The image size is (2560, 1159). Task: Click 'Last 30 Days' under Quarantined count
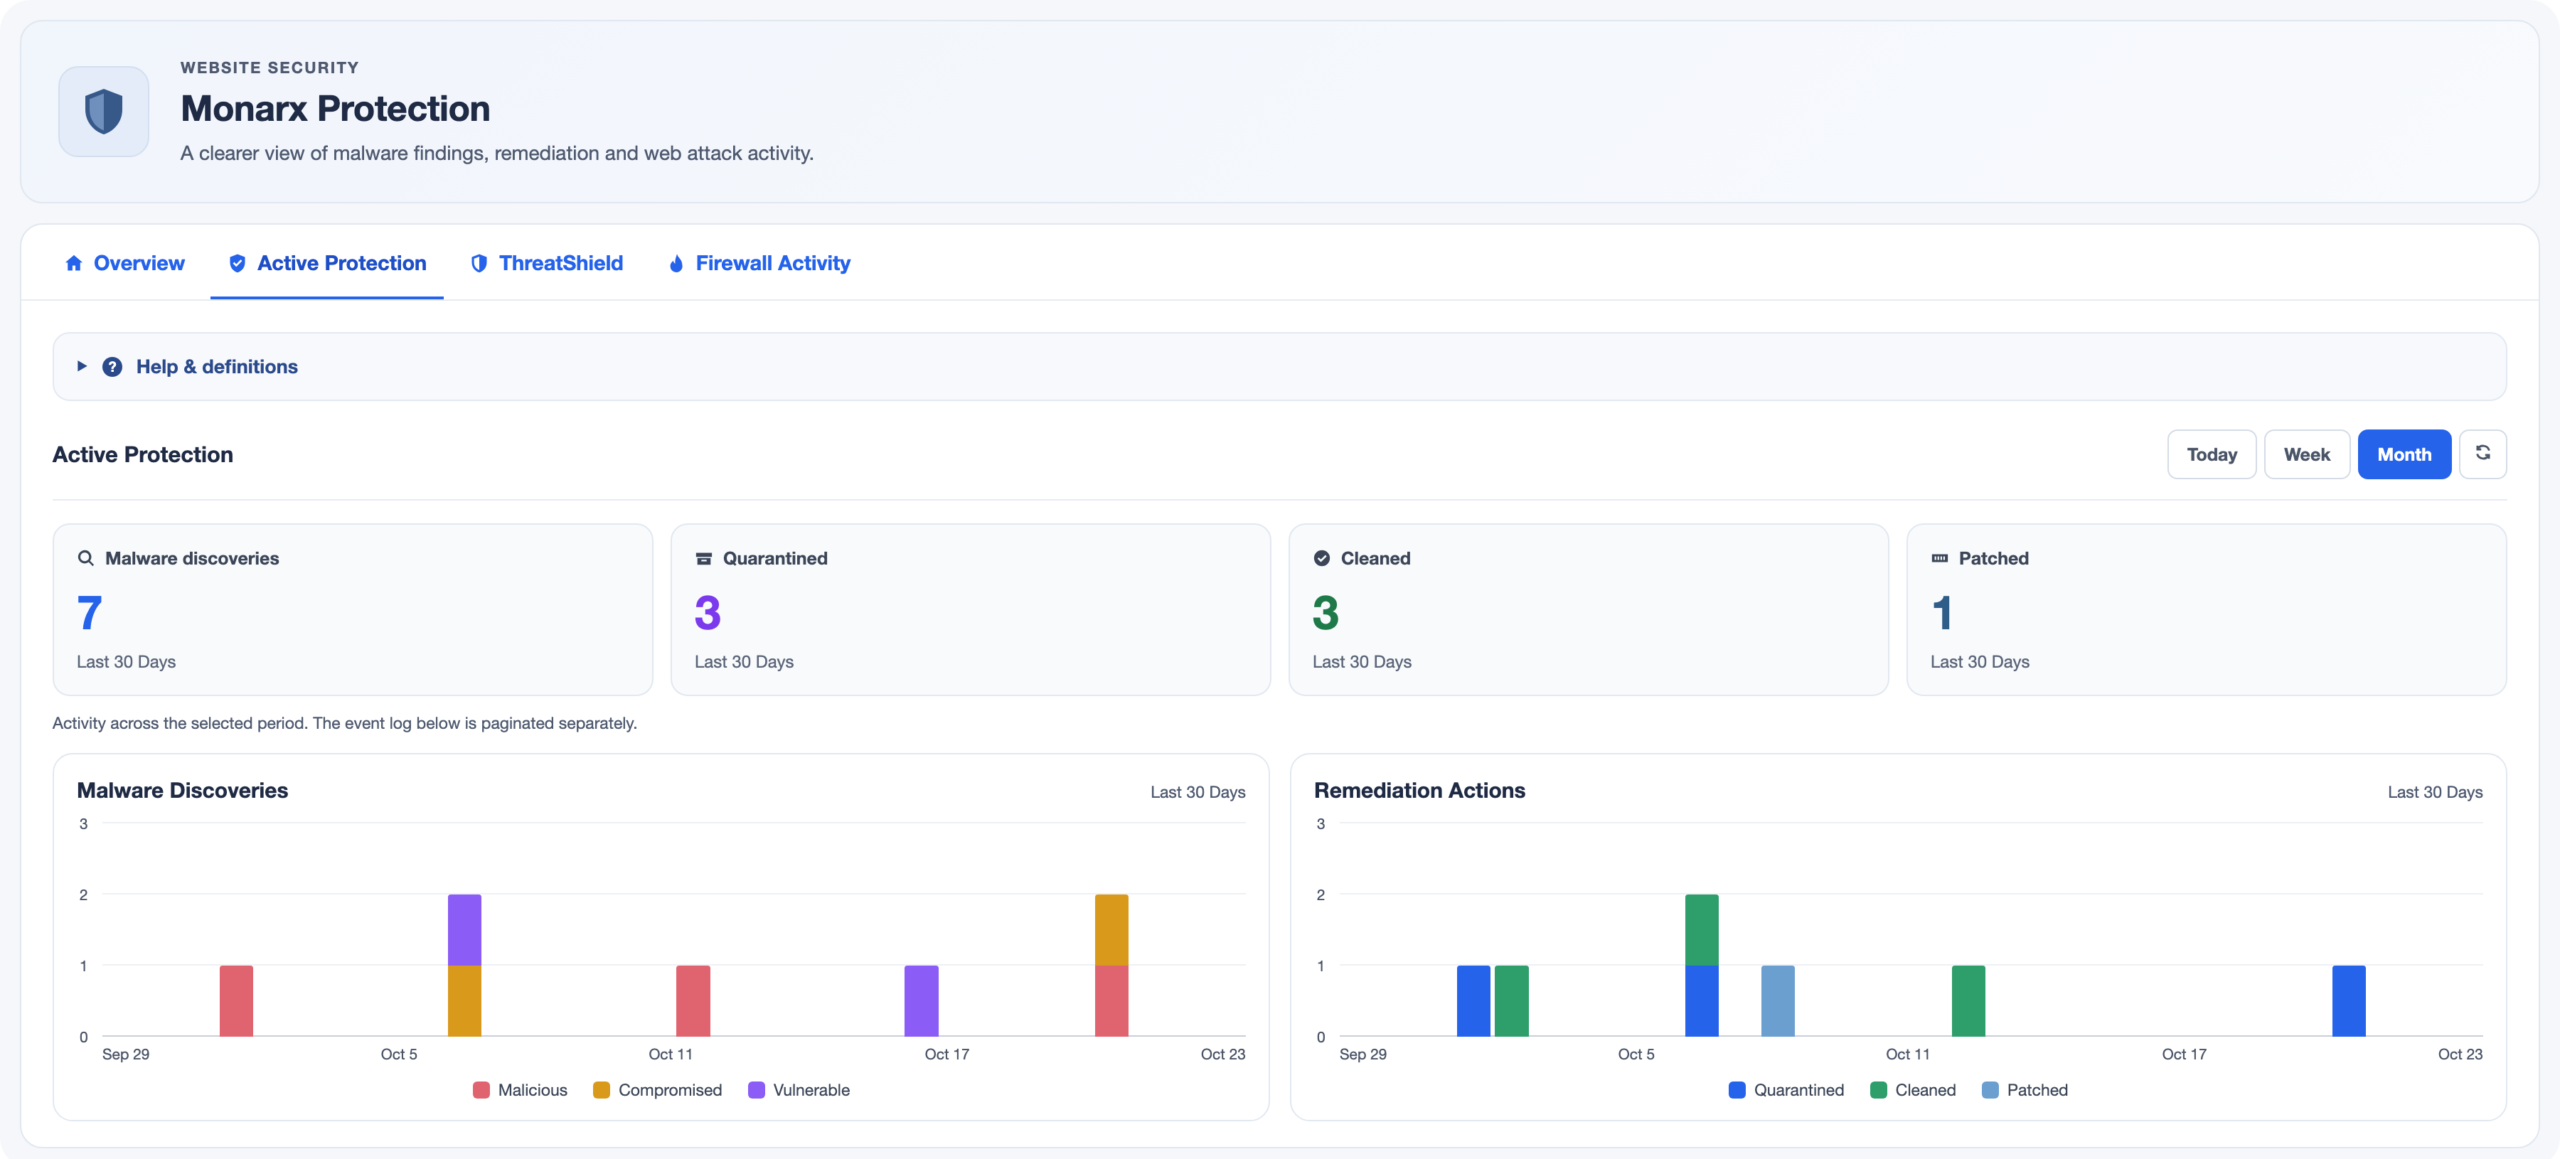(744, 662)
